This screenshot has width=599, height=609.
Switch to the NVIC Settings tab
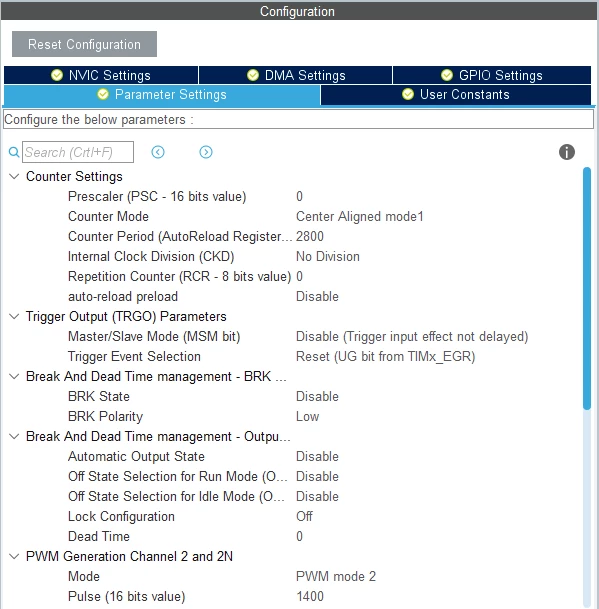pyautogui.click(x=101, y=75)
